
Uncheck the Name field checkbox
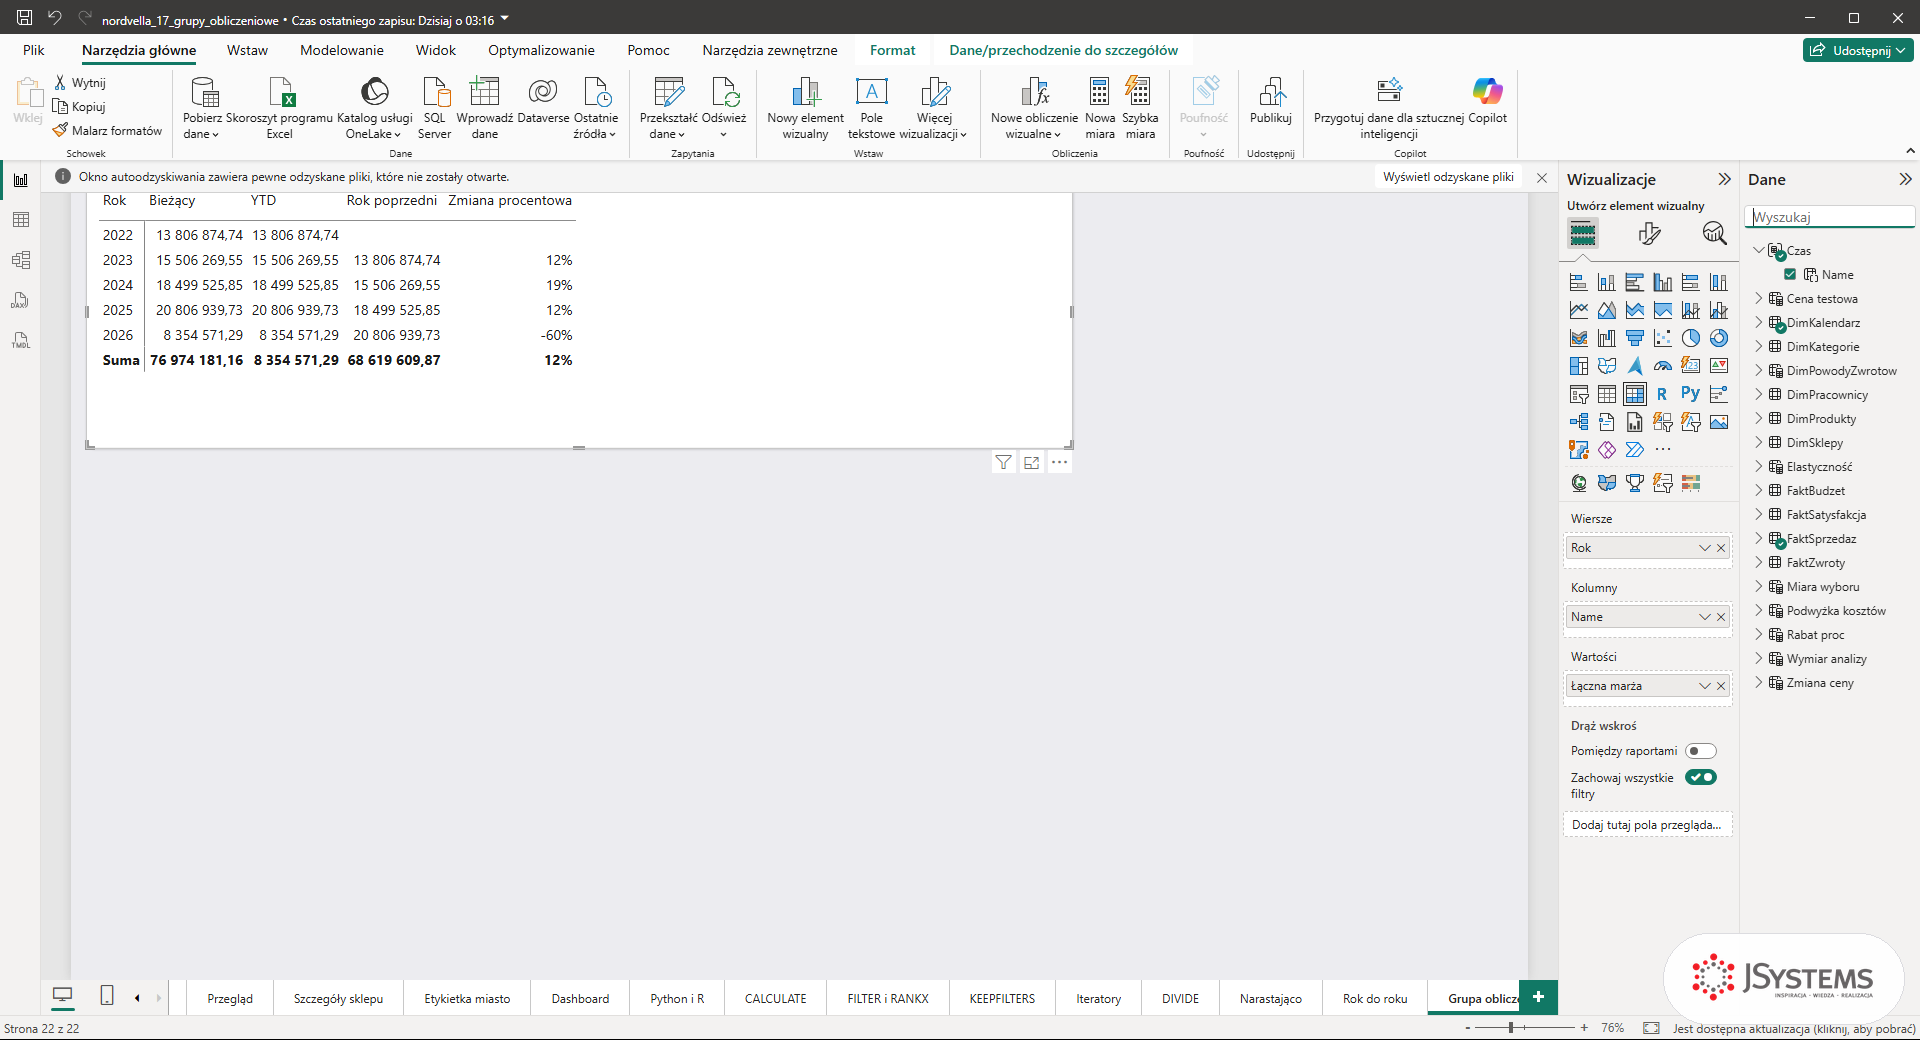coord(1790,275)
